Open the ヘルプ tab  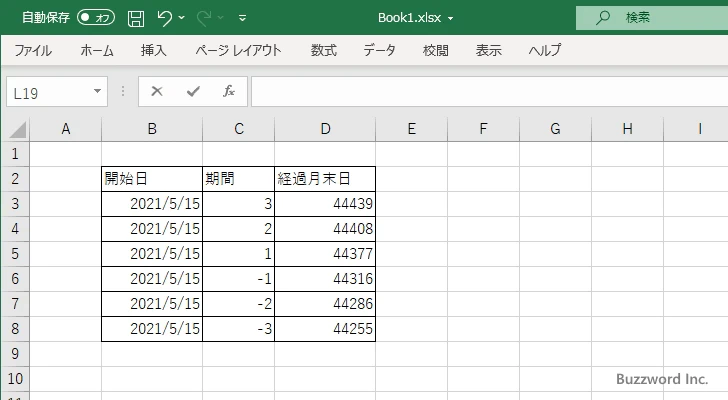545,50
